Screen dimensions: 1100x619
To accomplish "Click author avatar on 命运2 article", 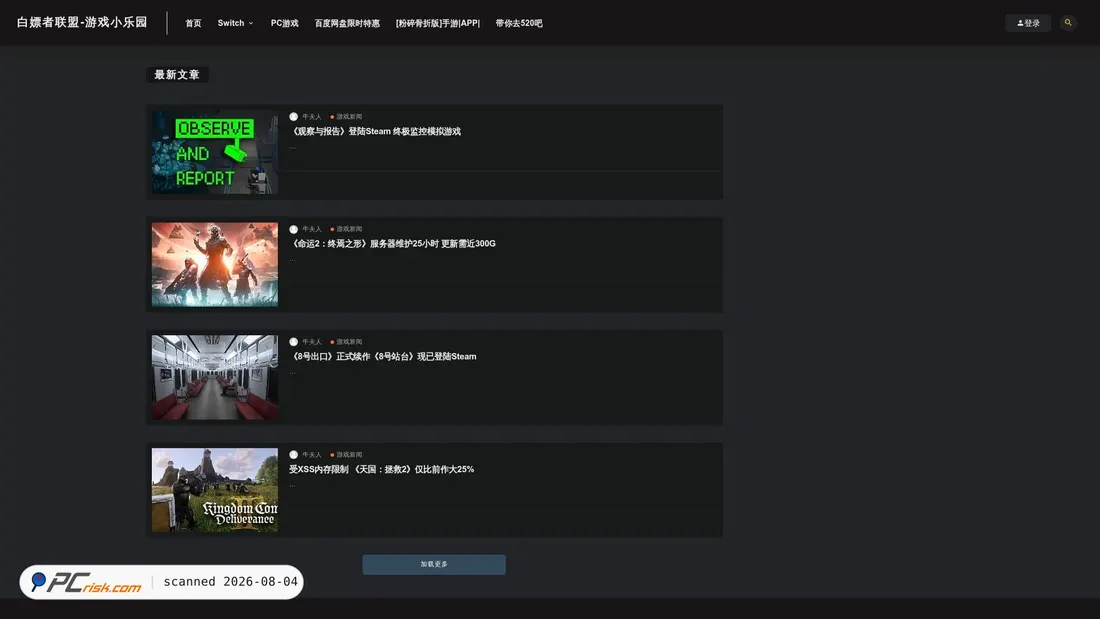I will [293, 229].
